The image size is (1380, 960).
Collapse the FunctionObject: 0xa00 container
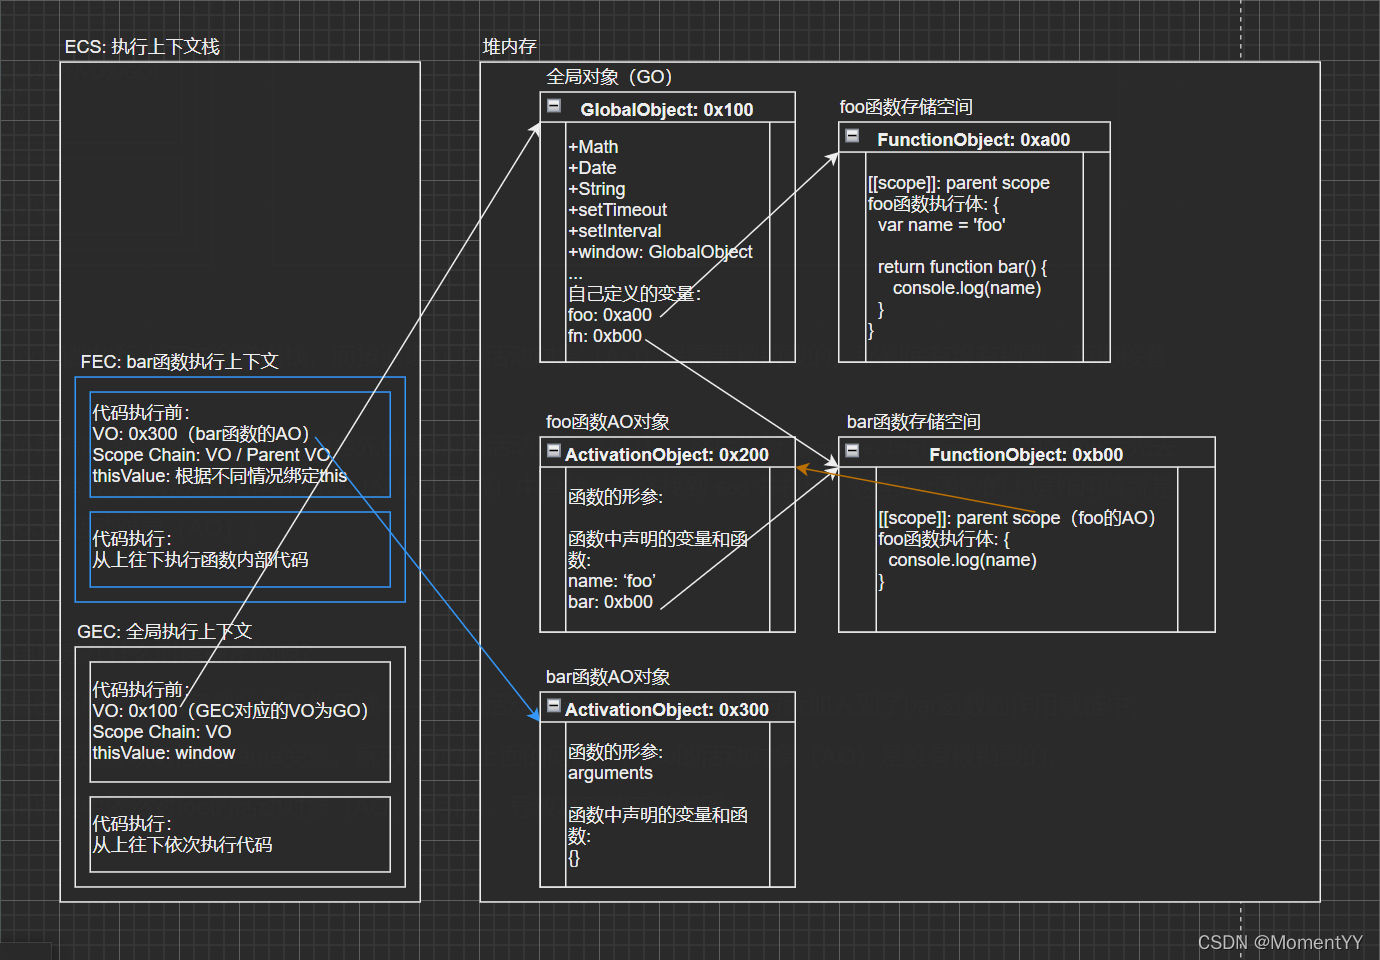(852, 135)
